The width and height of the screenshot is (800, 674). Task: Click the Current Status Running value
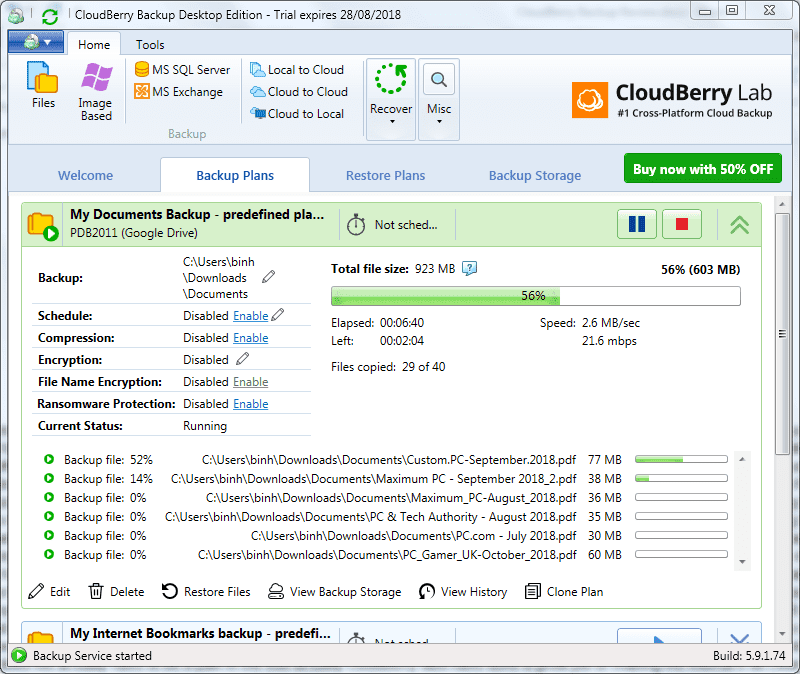coord(205,426)
